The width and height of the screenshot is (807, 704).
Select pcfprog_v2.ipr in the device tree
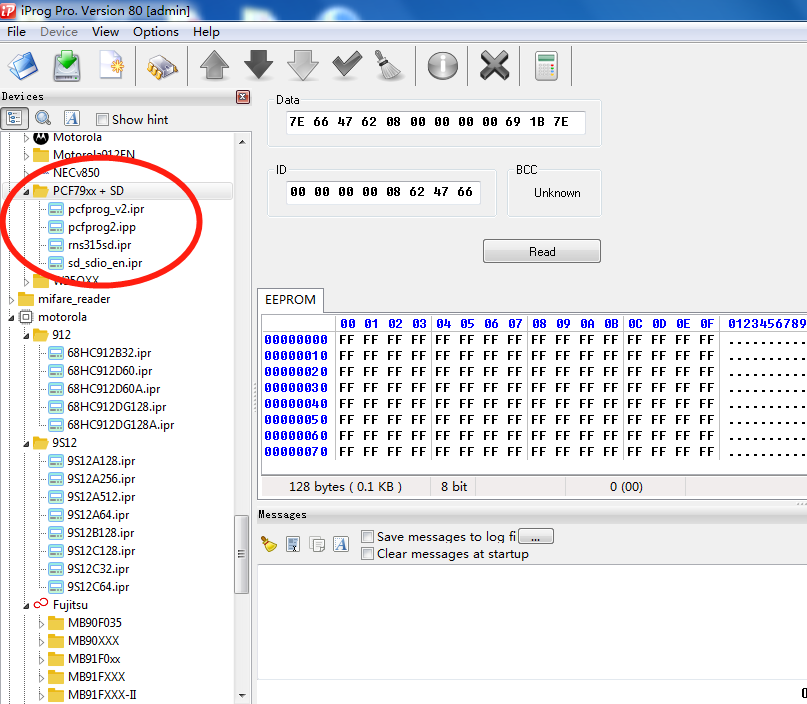point(106,209)
